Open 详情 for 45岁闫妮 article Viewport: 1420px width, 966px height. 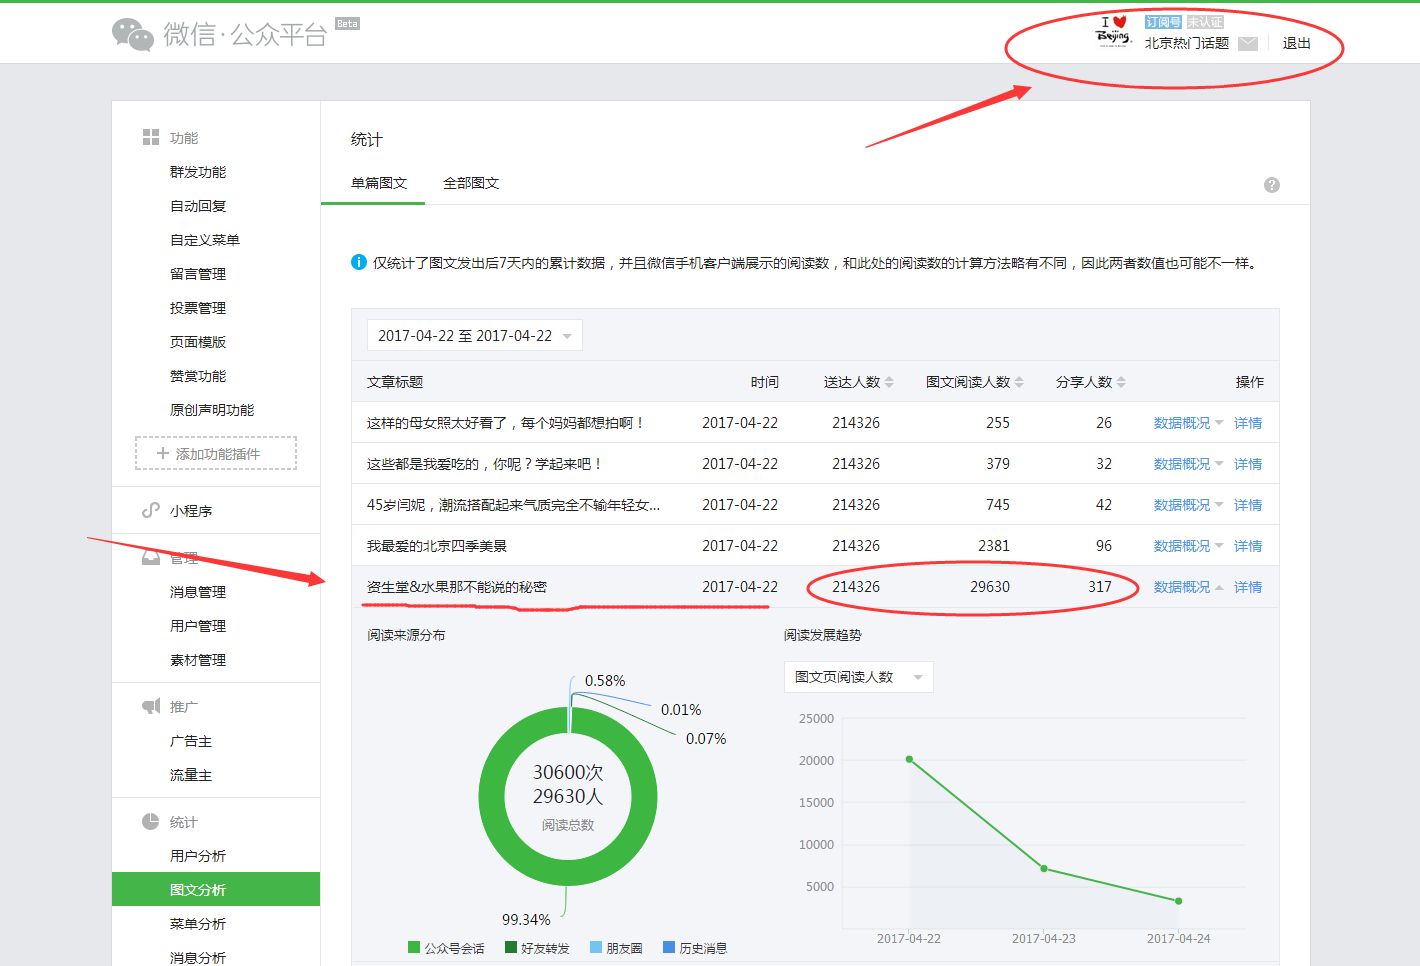coord(1248,505)
